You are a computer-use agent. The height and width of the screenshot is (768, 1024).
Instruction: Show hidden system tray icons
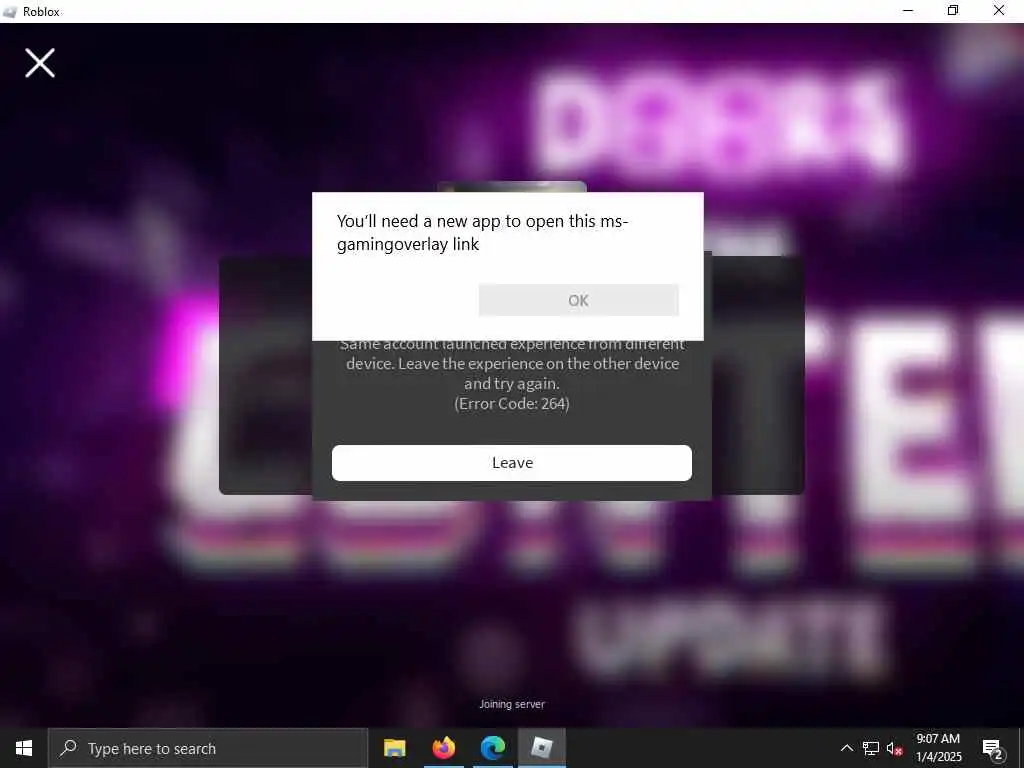click(x=846, y=748)
